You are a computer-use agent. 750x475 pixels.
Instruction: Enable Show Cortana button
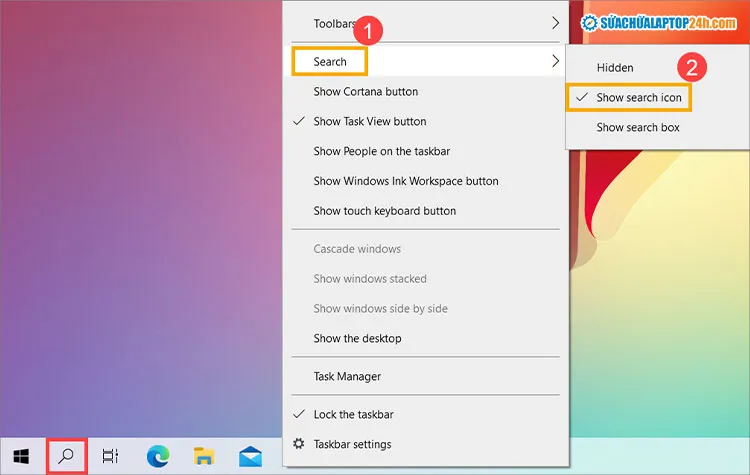[x=365, y=92]
